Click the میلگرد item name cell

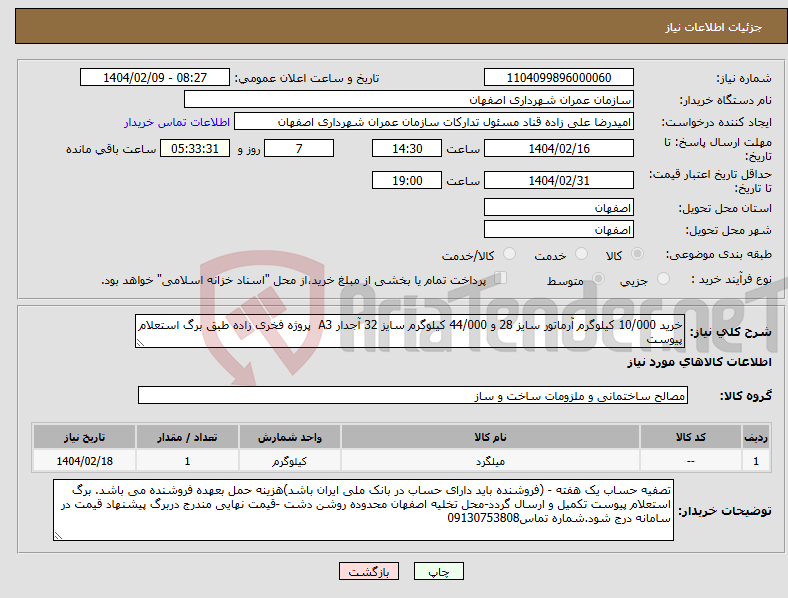tap(490, 461)
